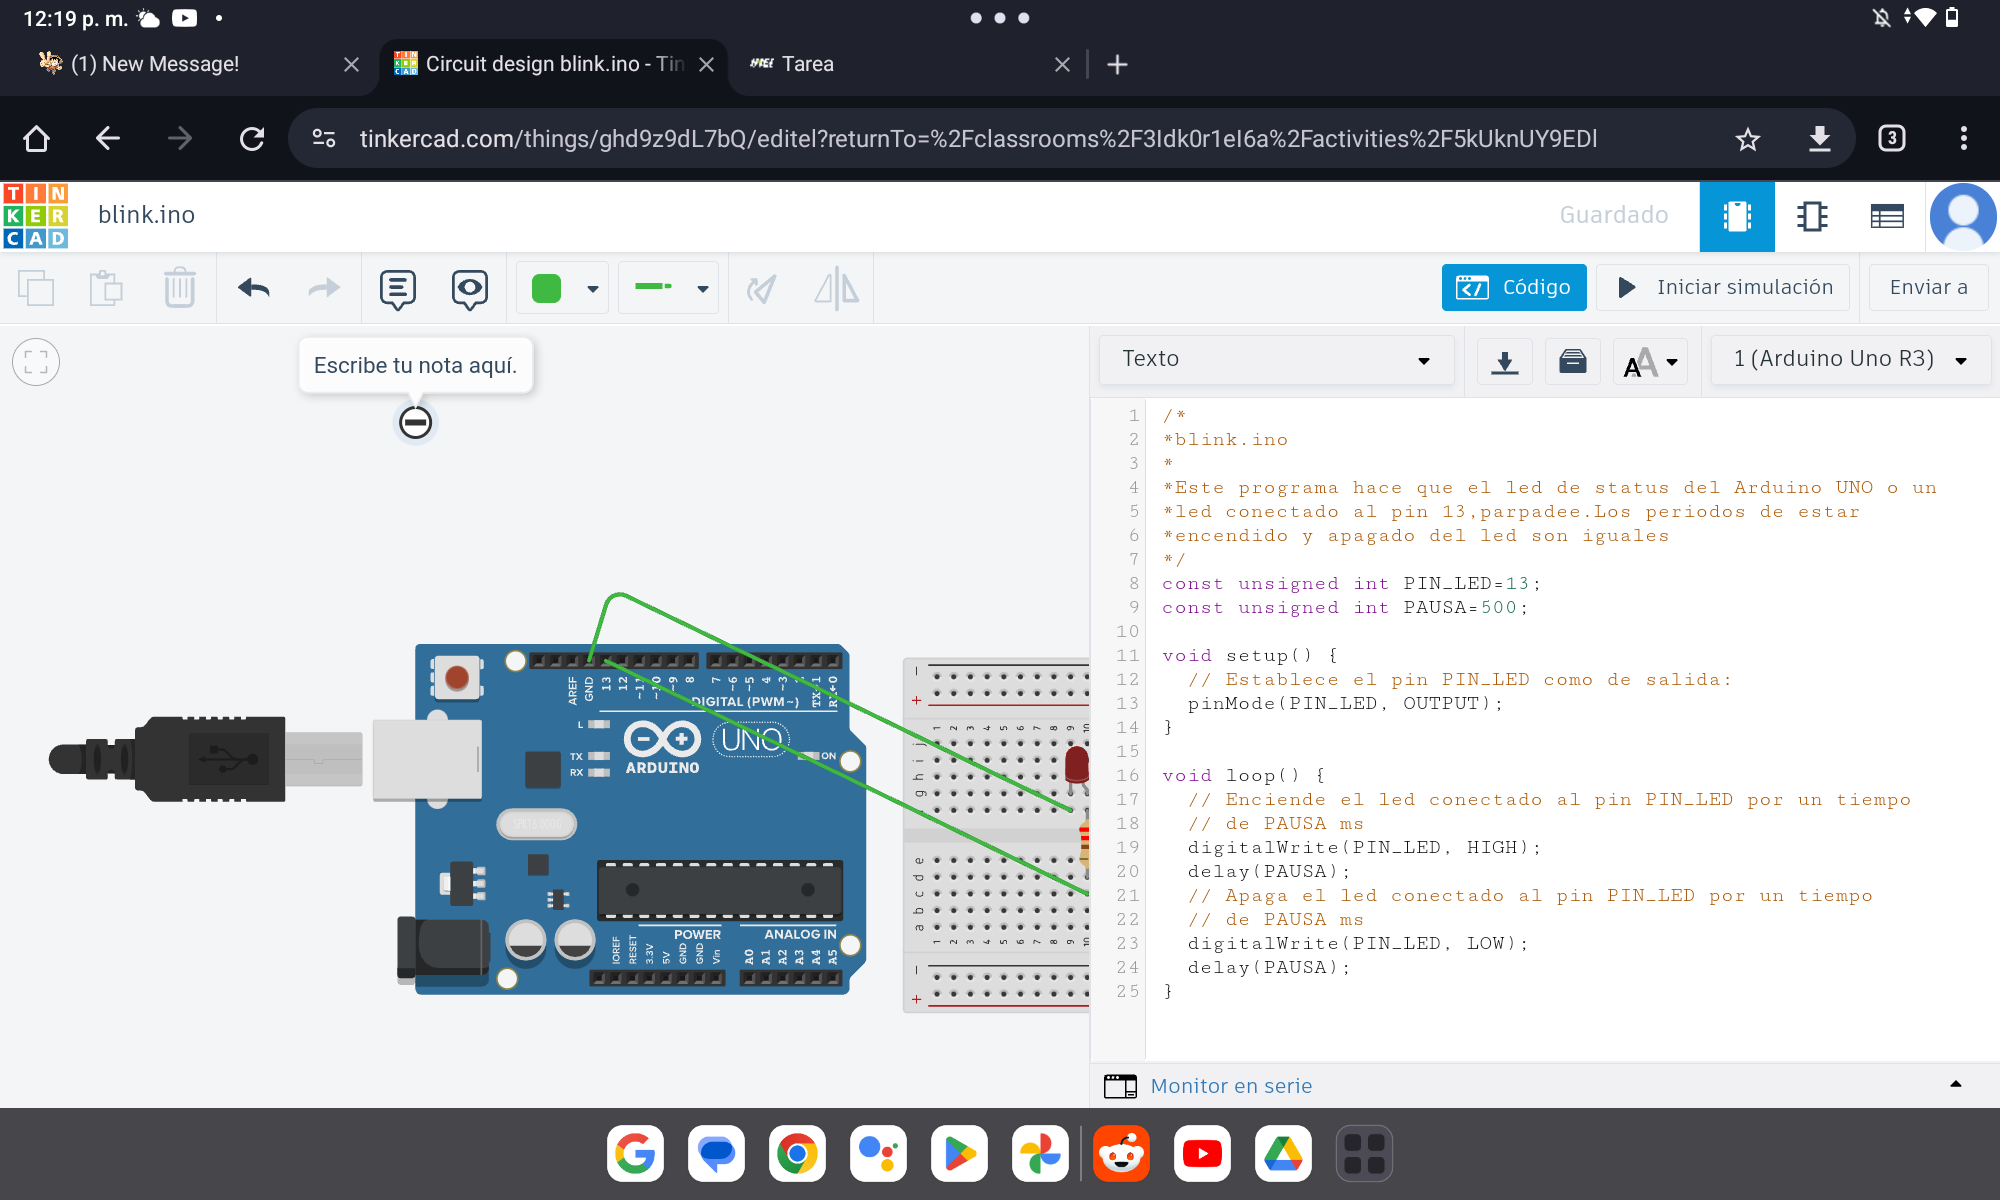Click the Enviar a button
The image size is (2000, 1200).
[1927, 288]
